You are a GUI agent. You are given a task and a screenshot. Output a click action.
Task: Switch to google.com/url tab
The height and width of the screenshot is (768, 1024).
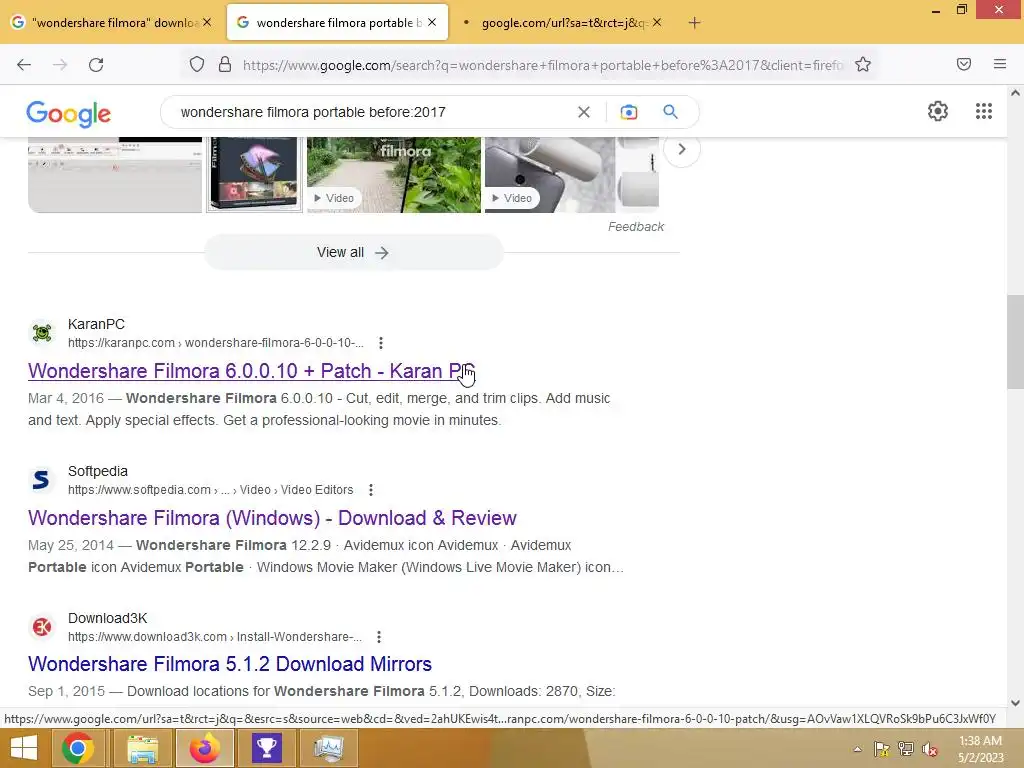[555, 23]
